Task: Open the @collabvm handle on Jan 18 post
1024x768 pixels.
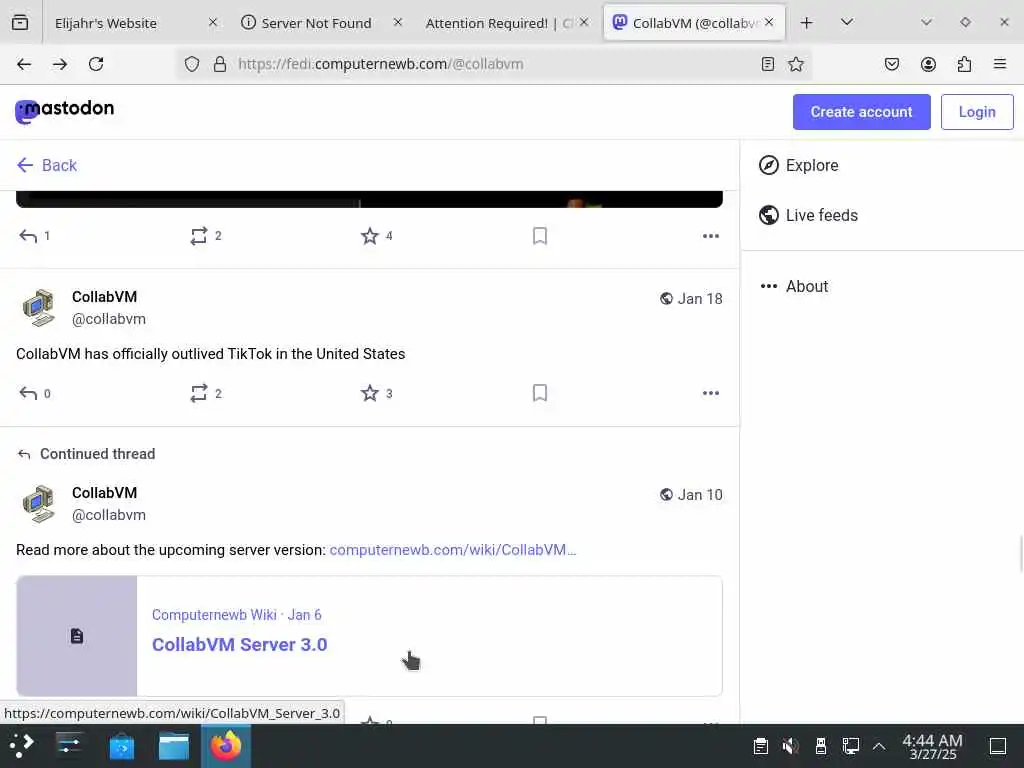Action: point(109,319)
